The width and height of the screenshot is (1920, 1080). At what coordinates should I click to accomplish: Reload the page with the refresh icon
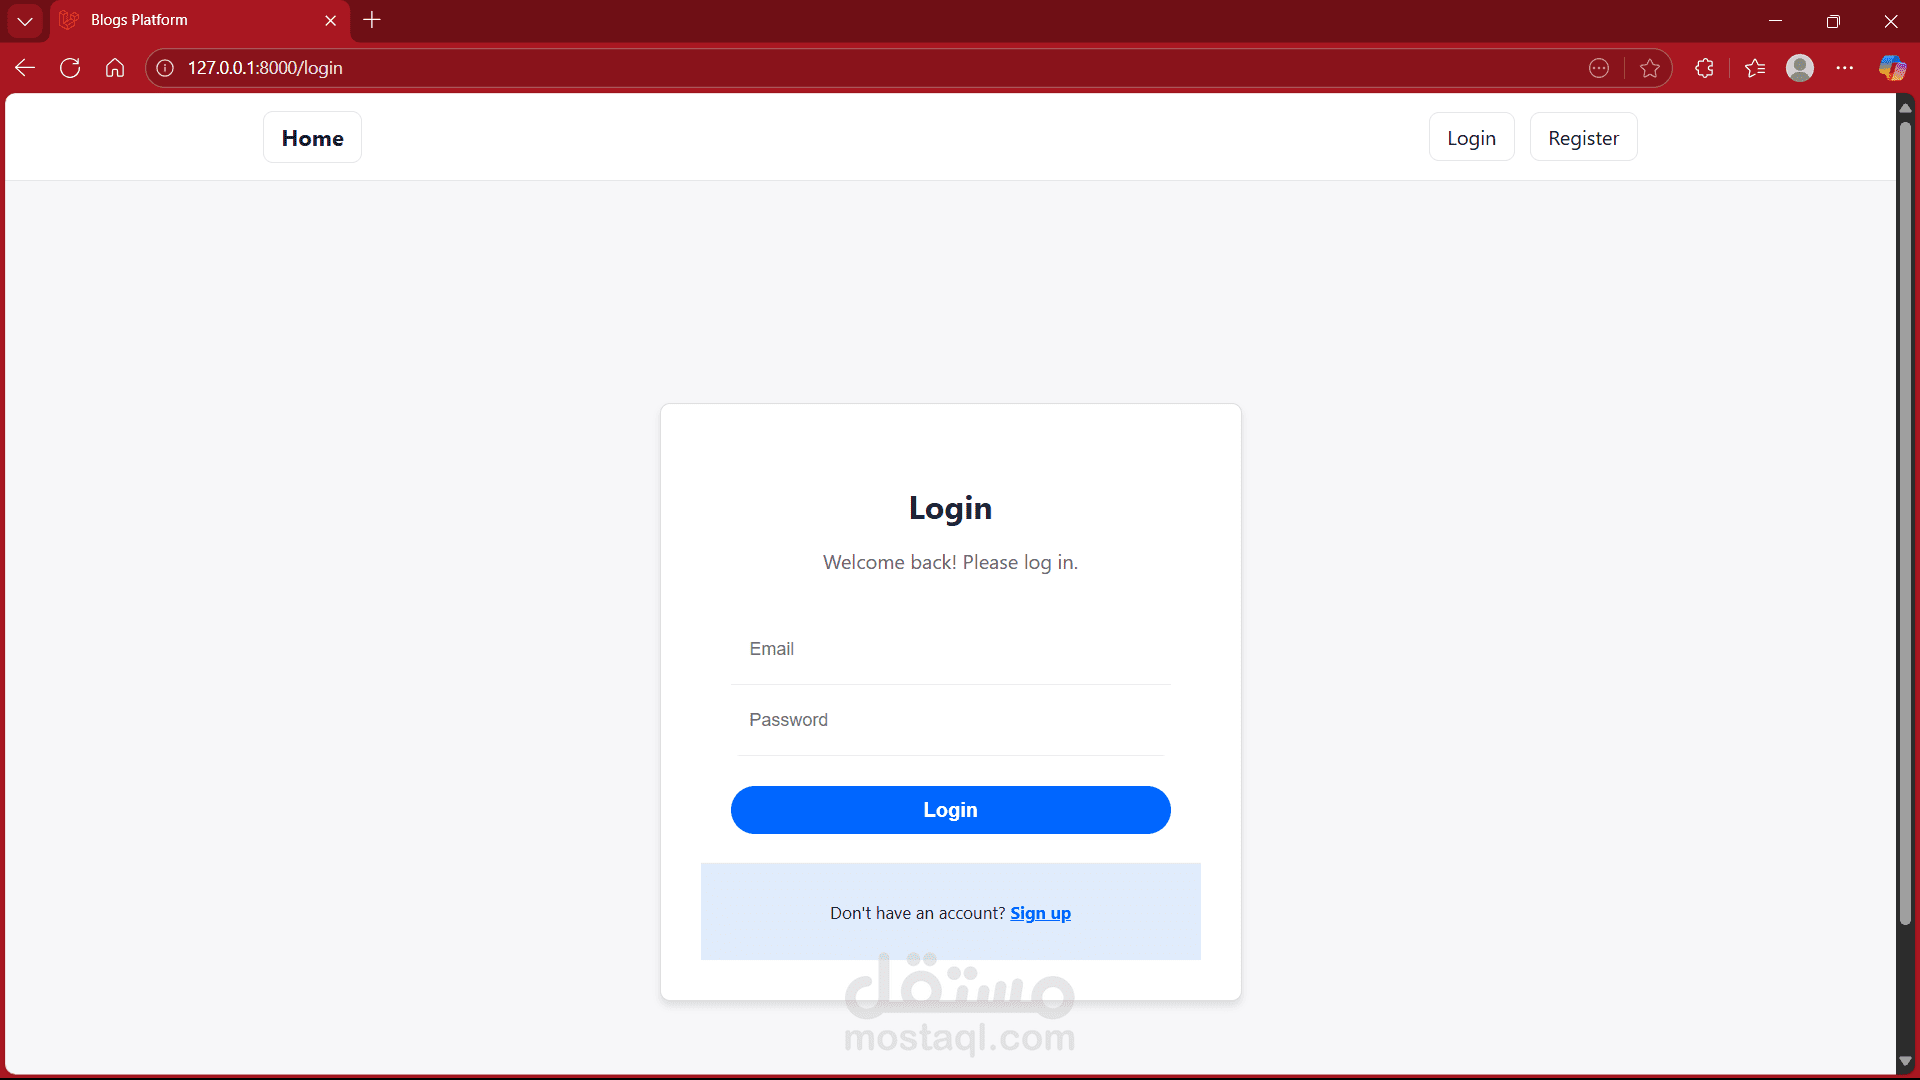coord(70,68)
